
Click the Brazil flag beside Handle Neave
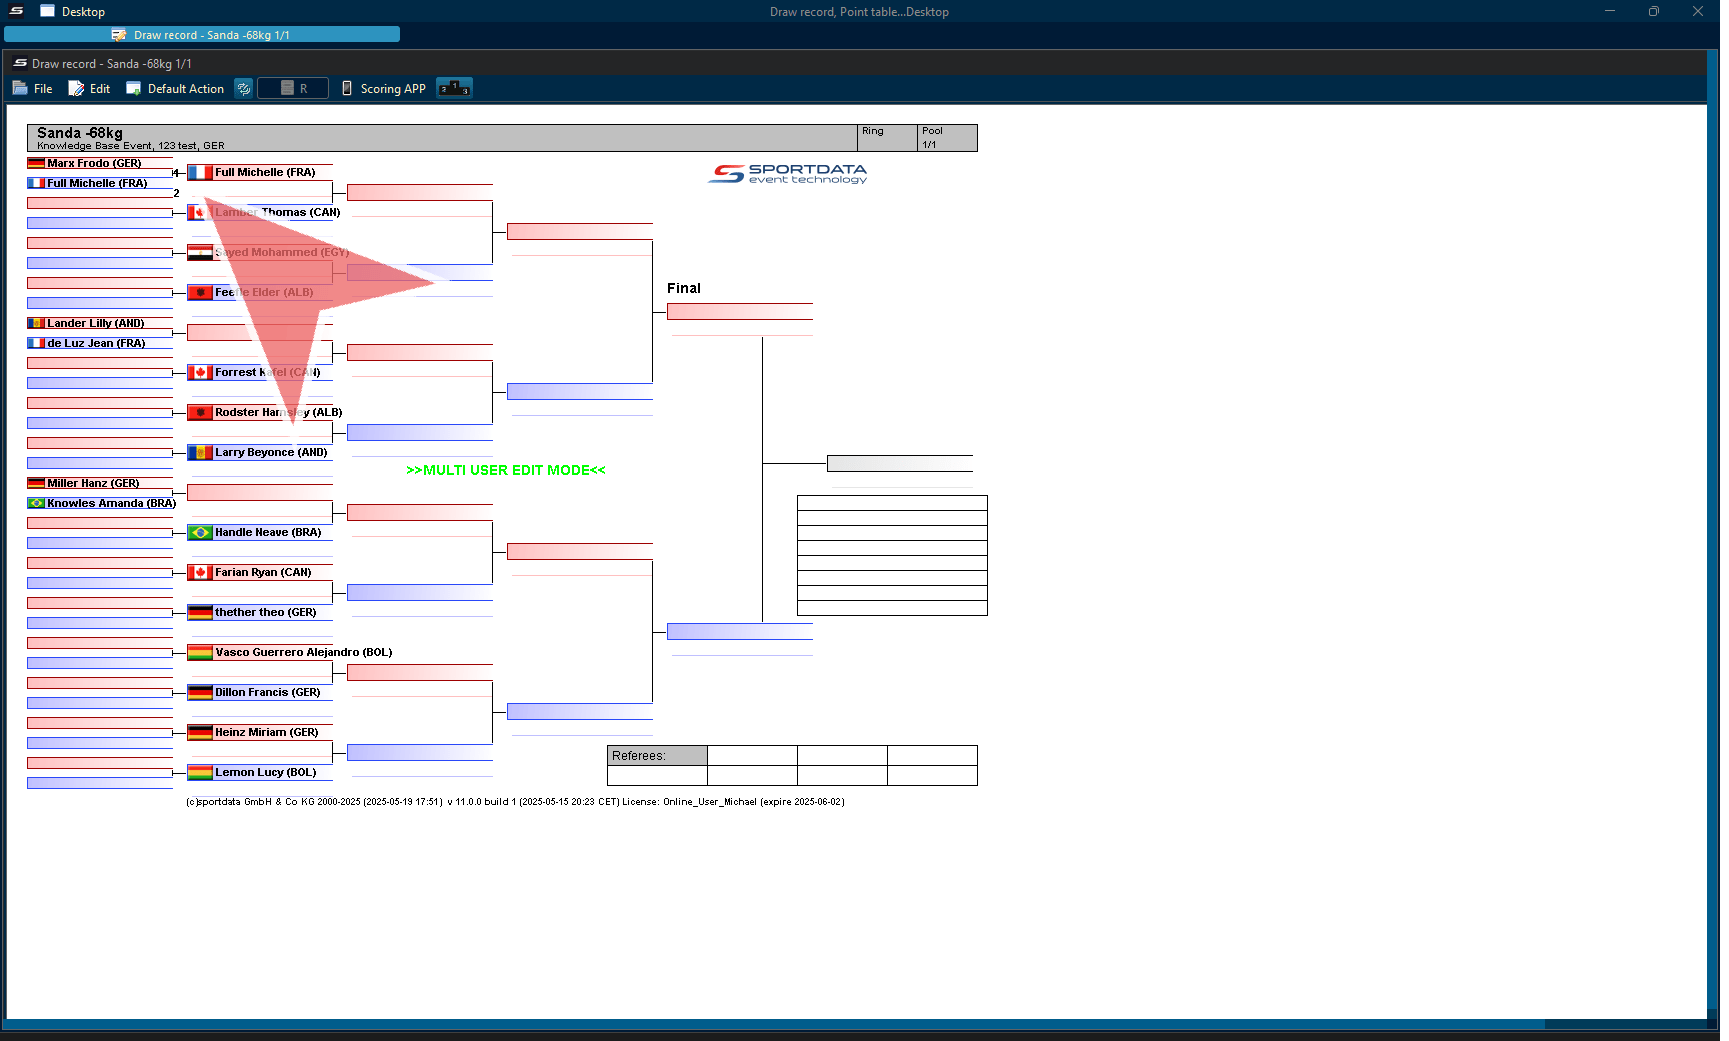pos(200,533)
